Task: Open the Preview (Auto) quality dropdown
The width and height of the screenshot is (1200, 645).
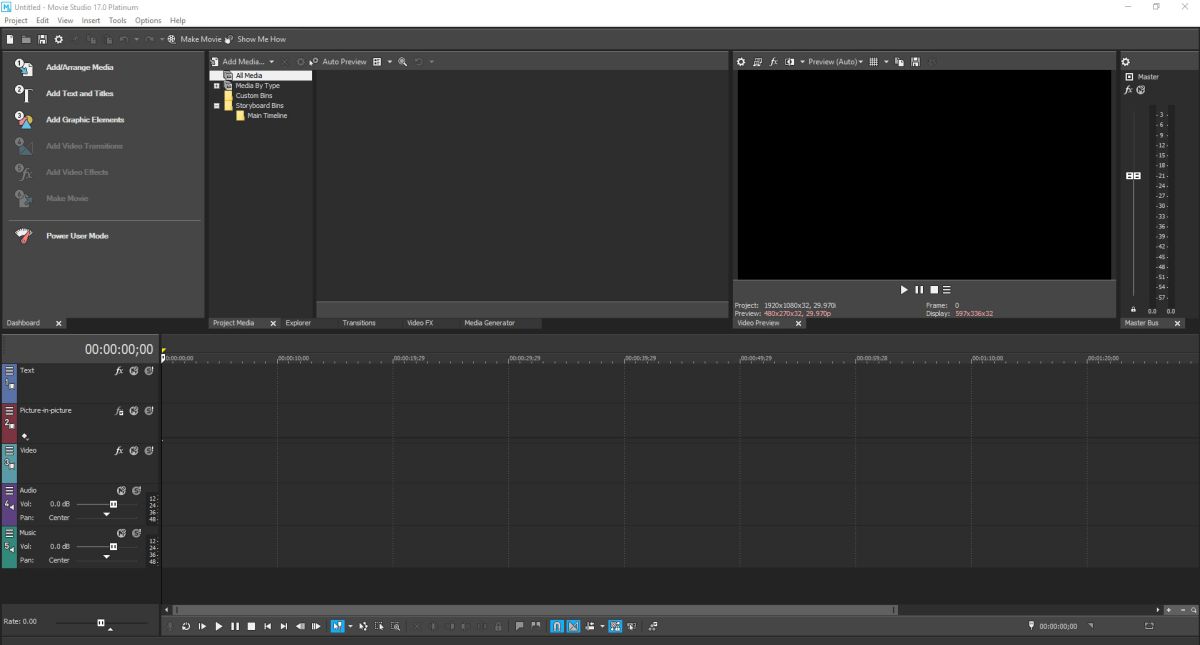Action: click(835, 62)
